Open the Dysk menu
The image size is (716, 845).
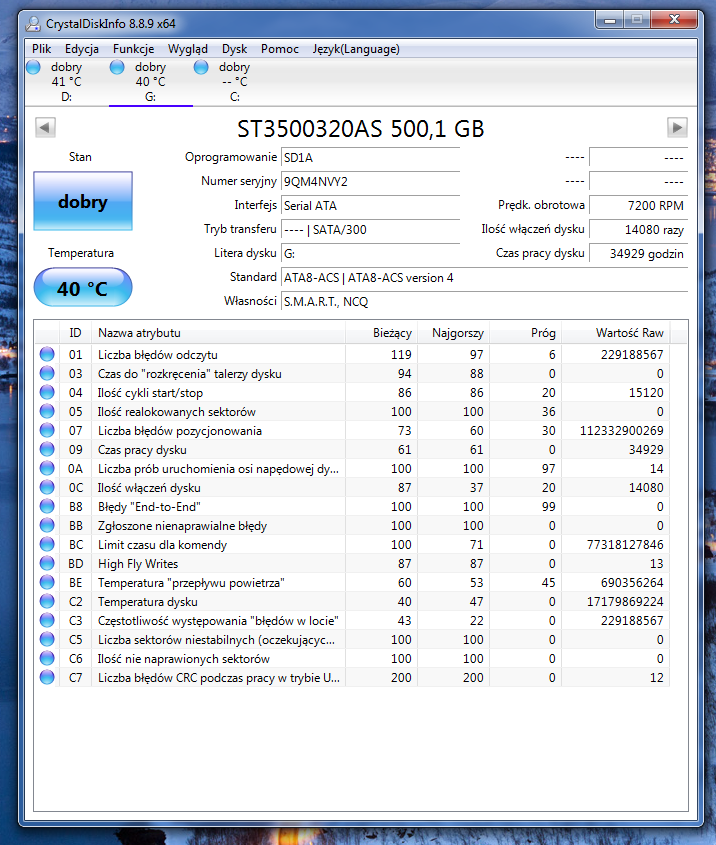(234, 49)
